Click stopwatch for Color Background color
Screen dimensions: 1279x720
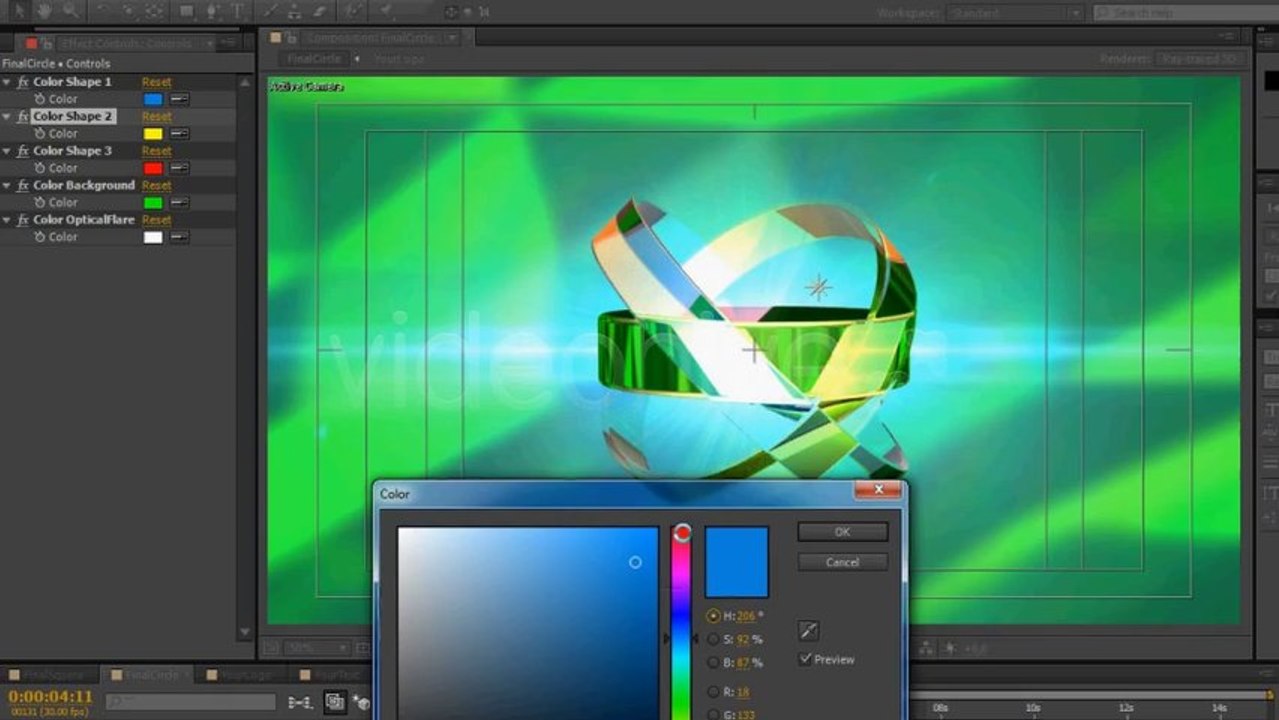[x=39, y=202]
